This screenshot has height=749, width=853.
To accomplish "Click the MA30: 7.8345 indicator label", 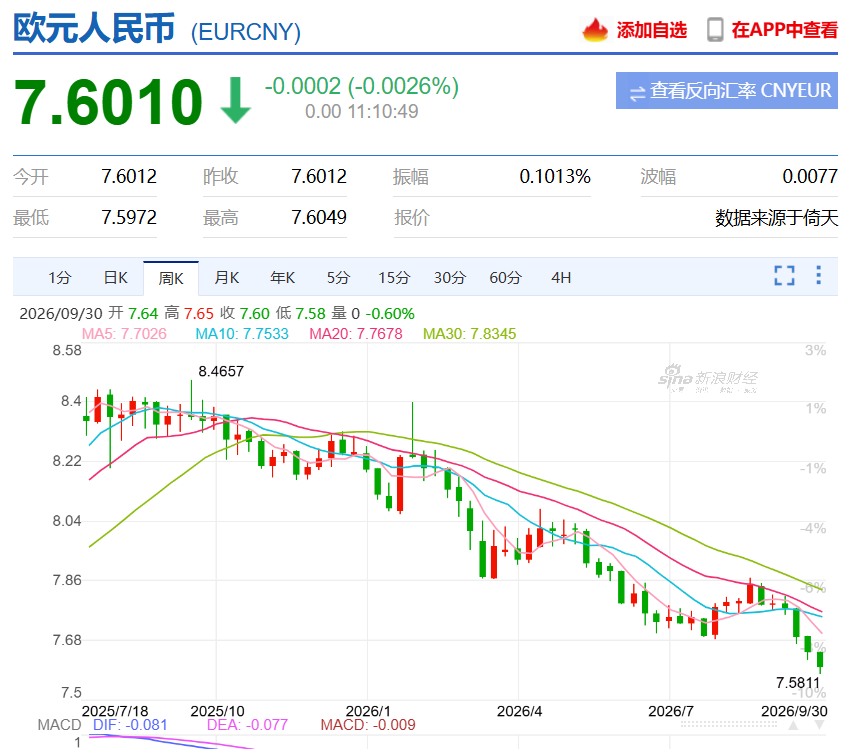I will (469, 333).
